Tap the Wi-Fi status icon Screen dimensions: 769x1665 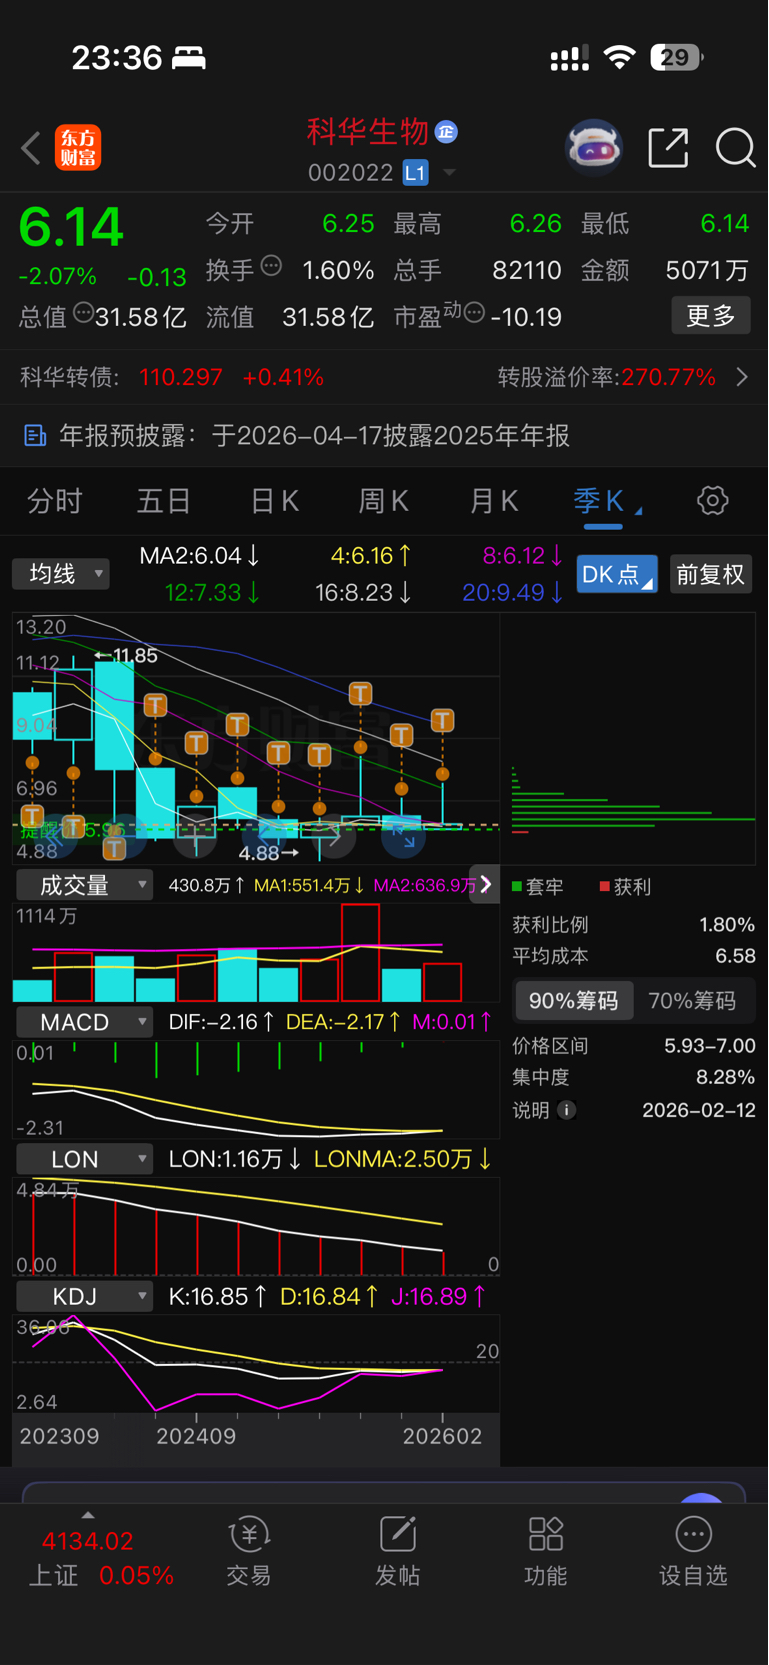(x=620, y=58)
